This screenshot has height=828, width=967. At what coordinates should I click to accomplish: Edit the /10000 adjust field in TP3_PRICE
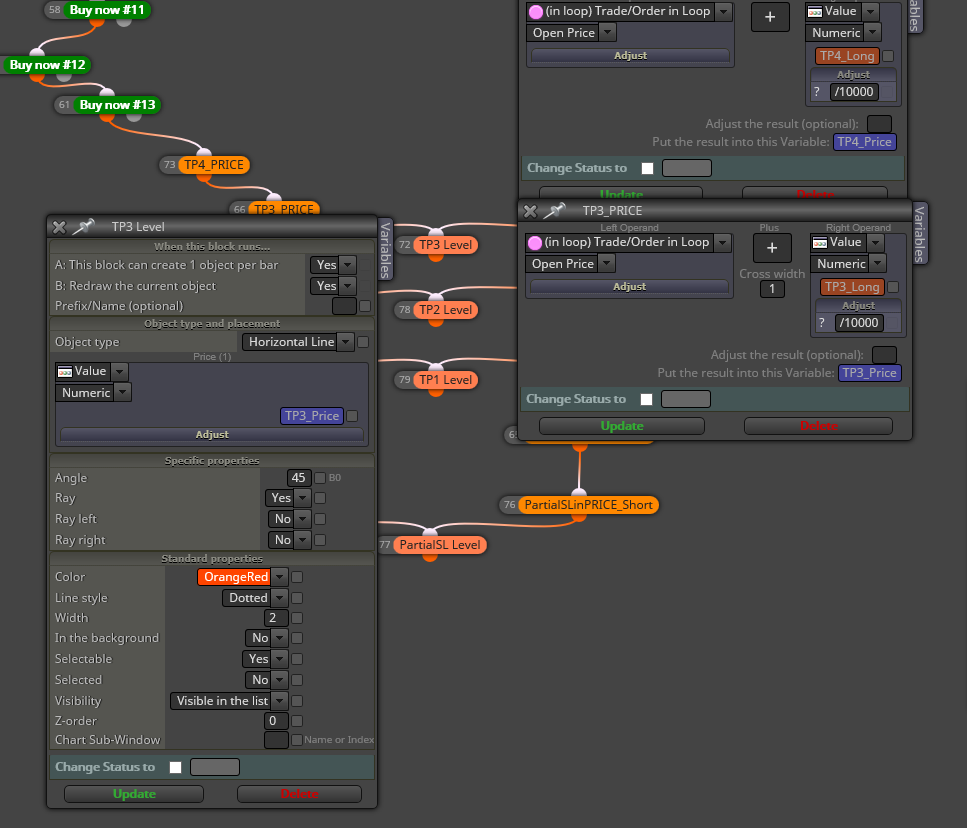858,323
